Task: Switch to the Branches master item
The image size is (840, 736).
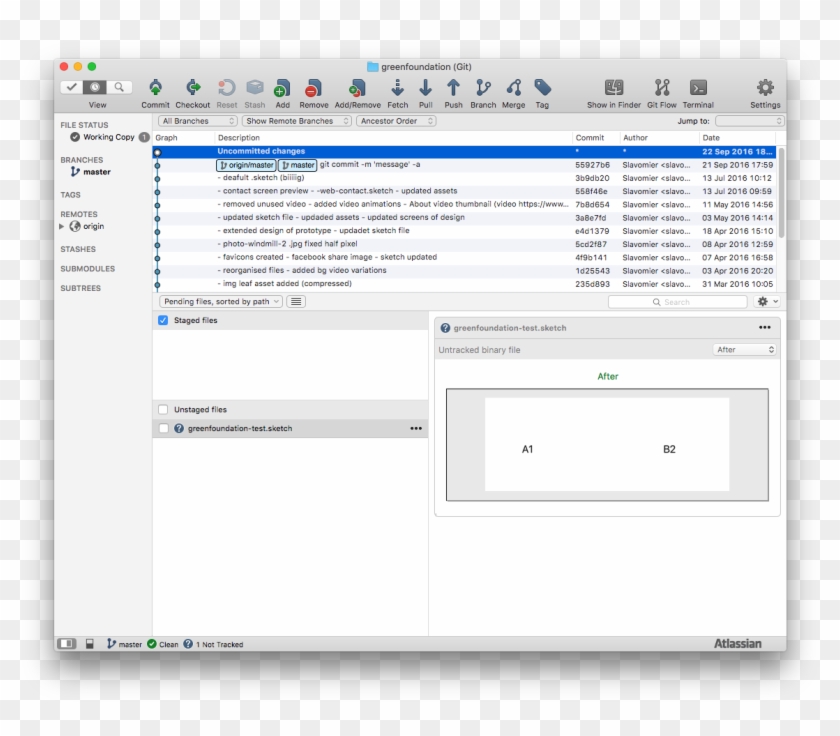Action: coord(96,171)
